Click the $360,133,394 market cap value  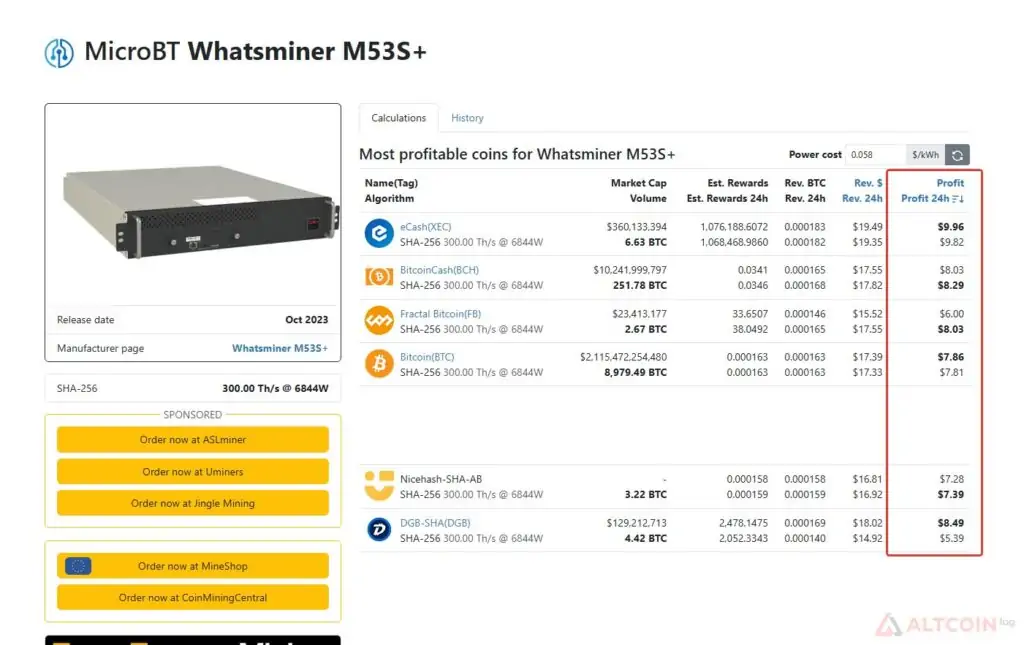(x=637, y=227)
